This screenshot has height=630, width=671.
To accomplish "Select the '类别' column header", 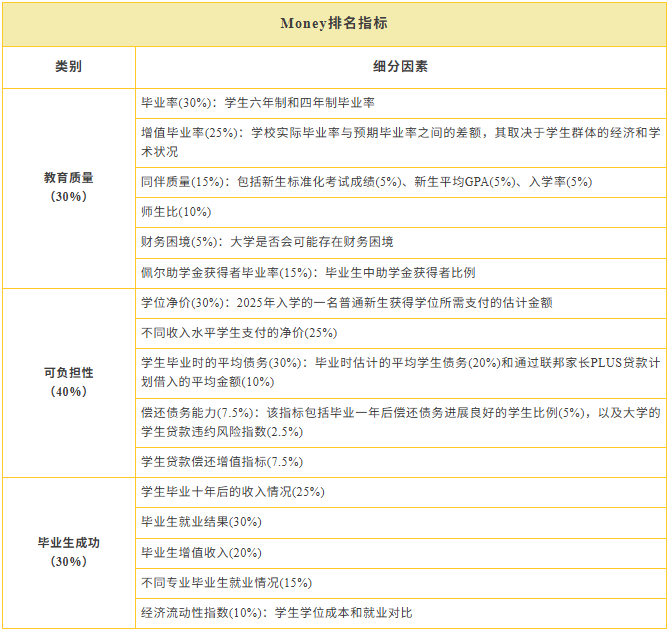I will tap(68, 67).
